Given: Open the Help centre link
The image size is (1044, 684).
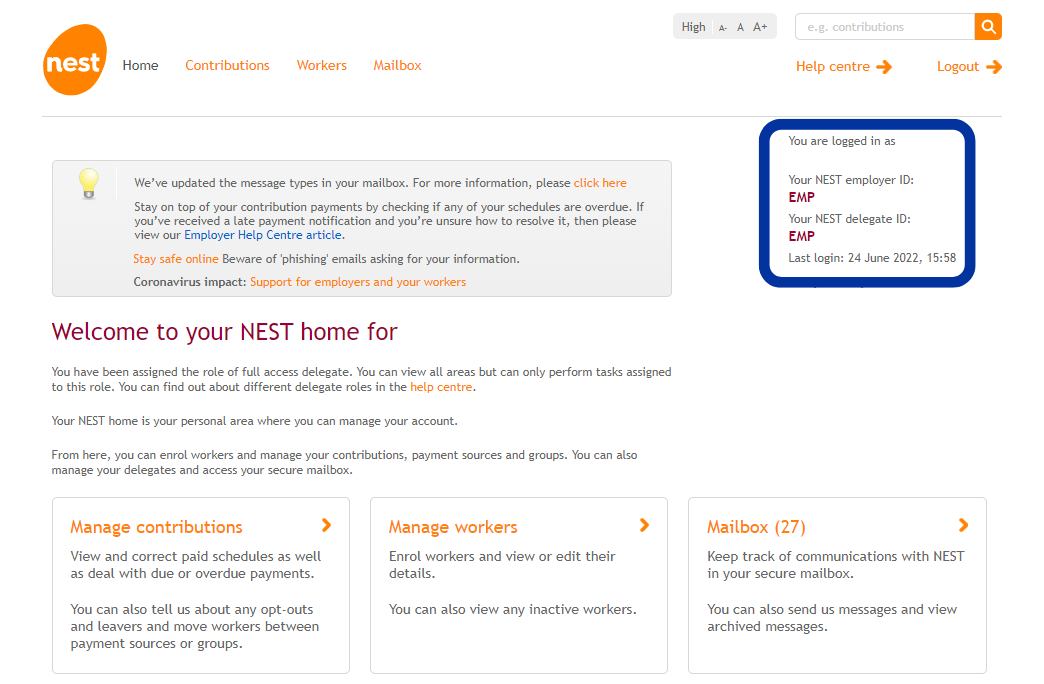Looking at the screenshot, I should 833,67.
